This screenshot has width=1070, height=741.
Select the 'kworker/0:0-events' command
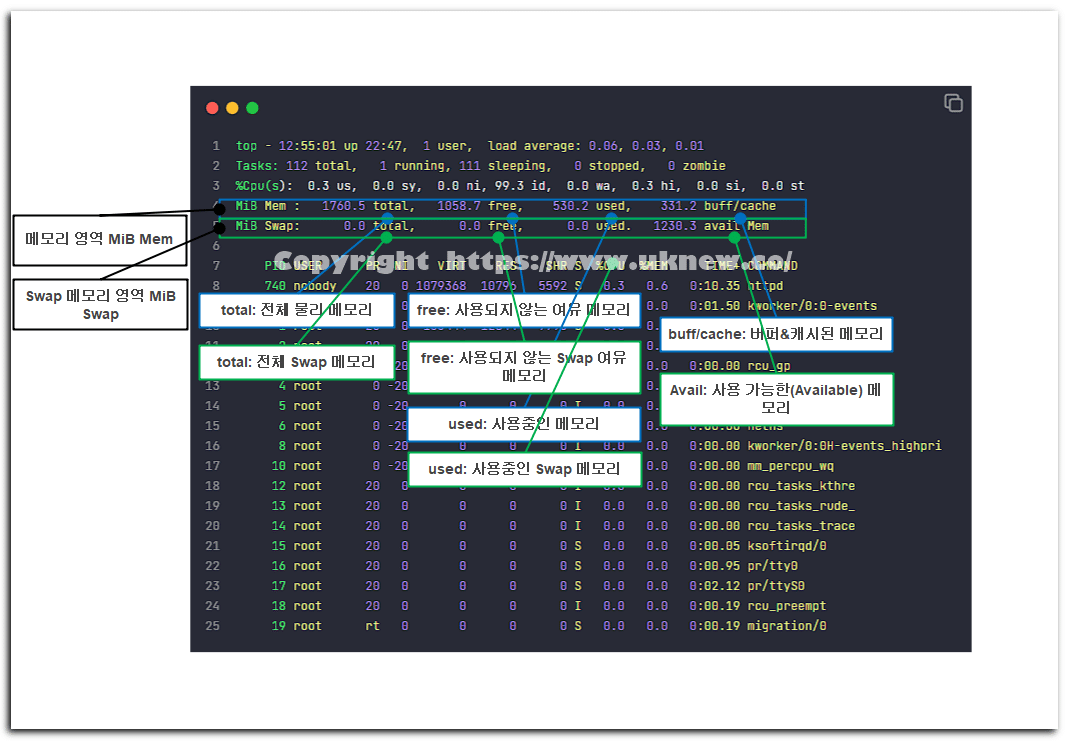click(x=812, y=306)
